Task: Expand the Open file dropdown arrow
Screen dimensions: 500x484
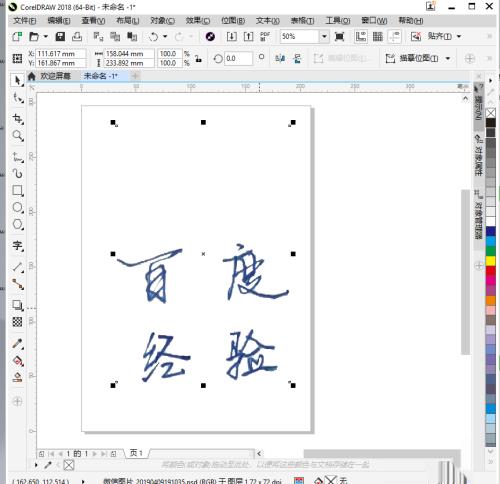Action: tap(46, 36)
